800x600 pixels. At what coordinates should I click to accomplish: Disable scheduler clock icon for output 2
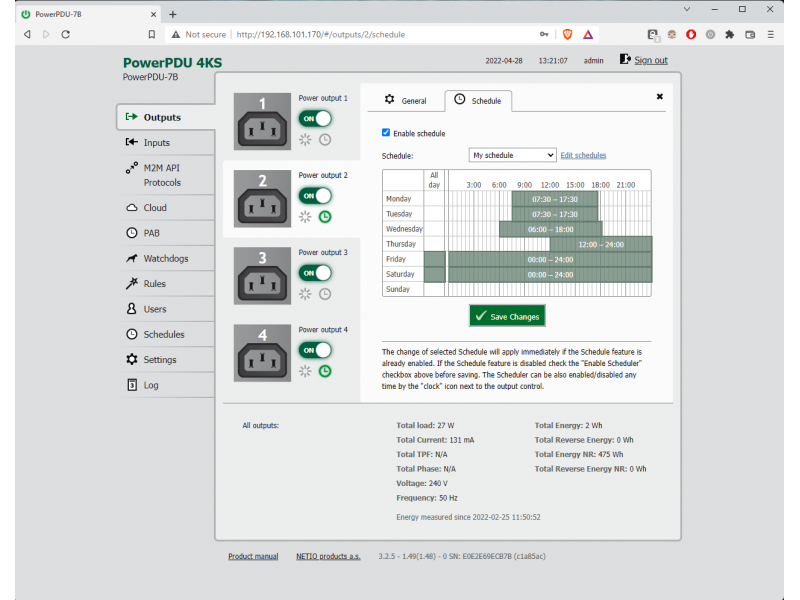pos(325,217)
